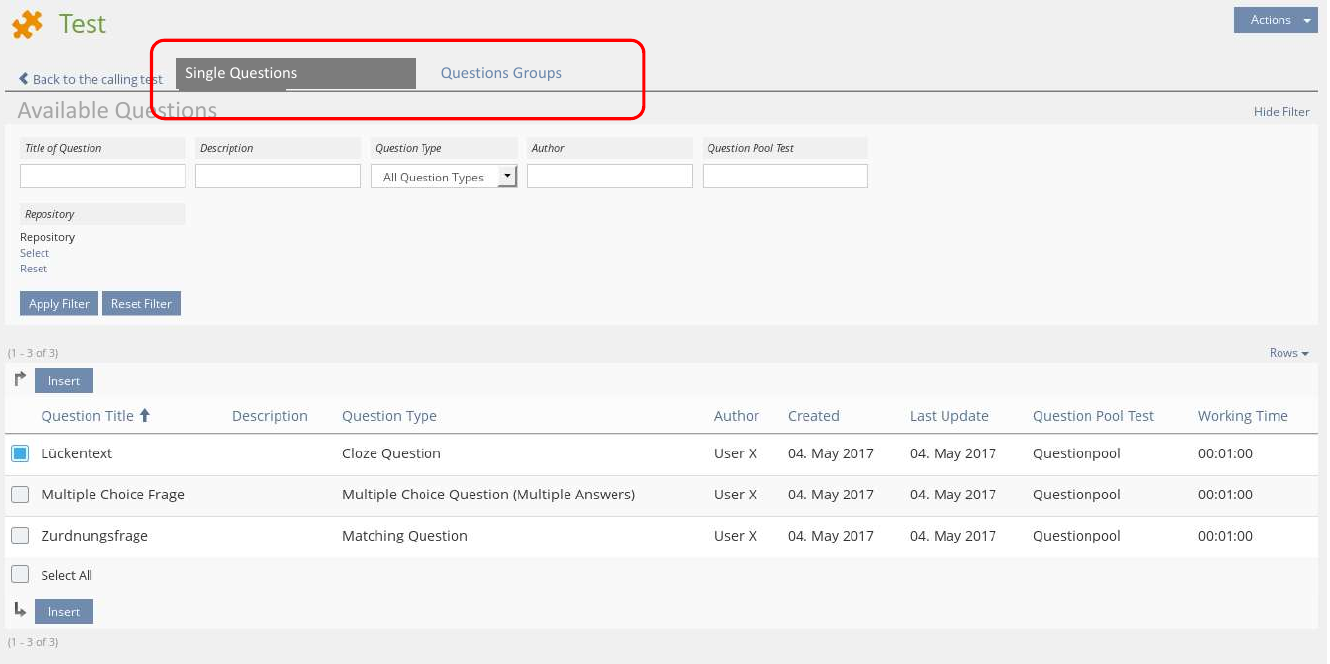Focus the Title of Question input field

click(x=103, y=176)
